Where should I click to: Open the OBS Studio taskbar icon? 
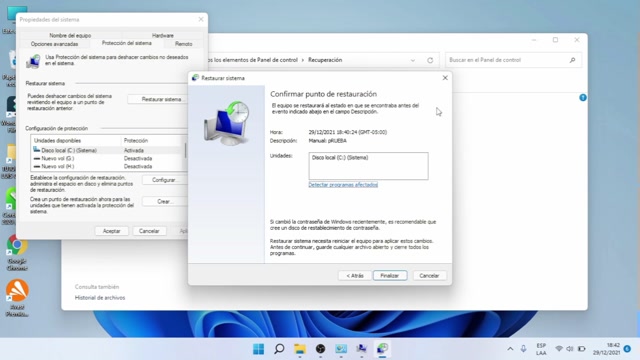click(x=320, y=349)
